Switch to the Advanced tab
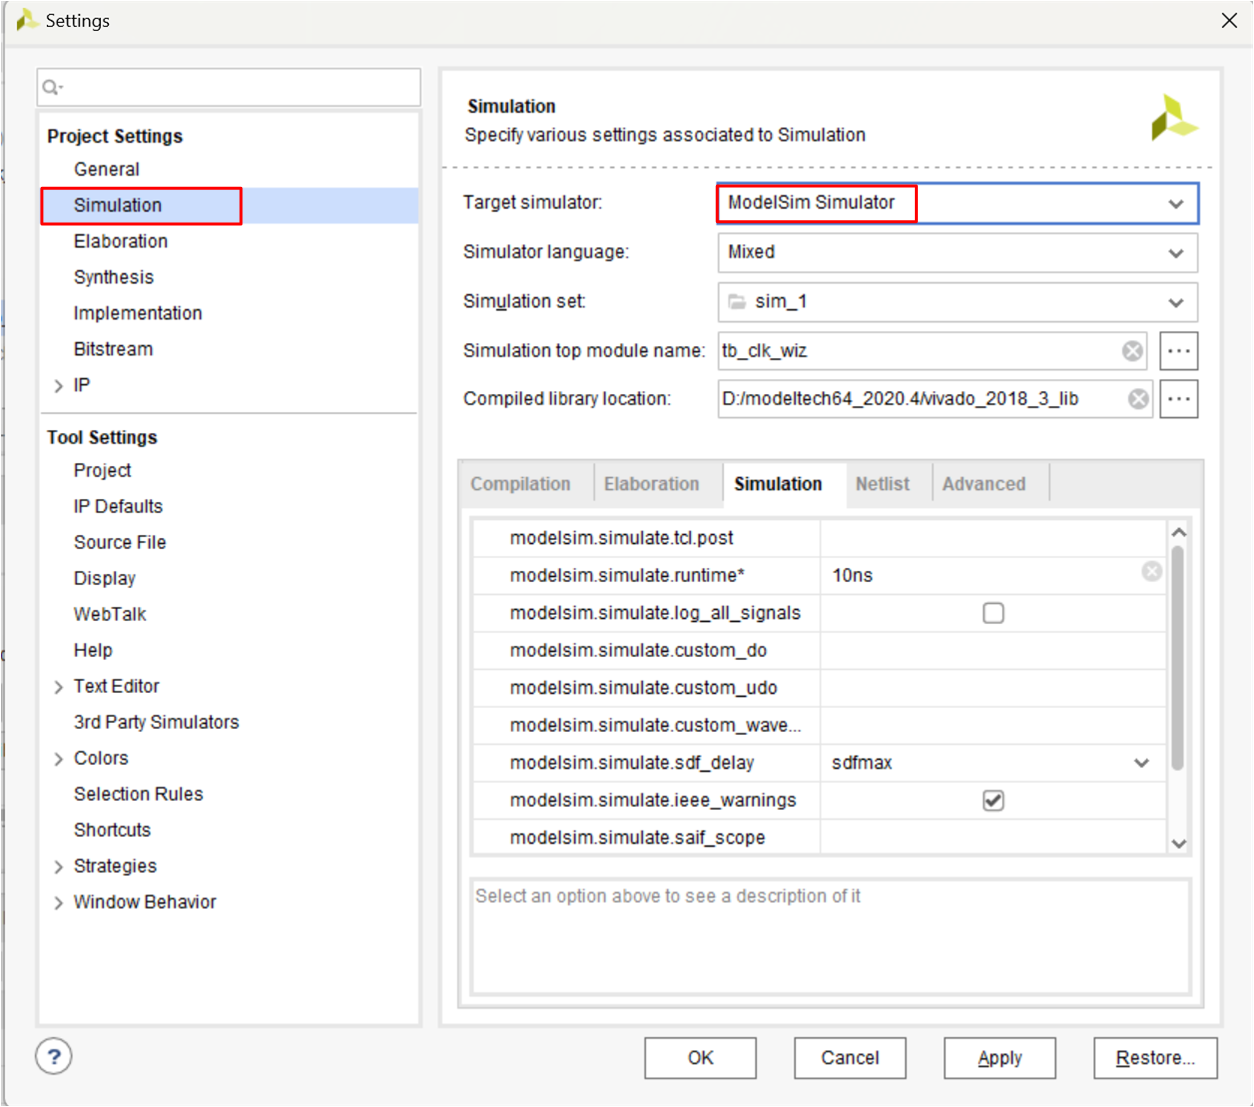This screenshot has height=1107, width=1254. pos(985,483)
